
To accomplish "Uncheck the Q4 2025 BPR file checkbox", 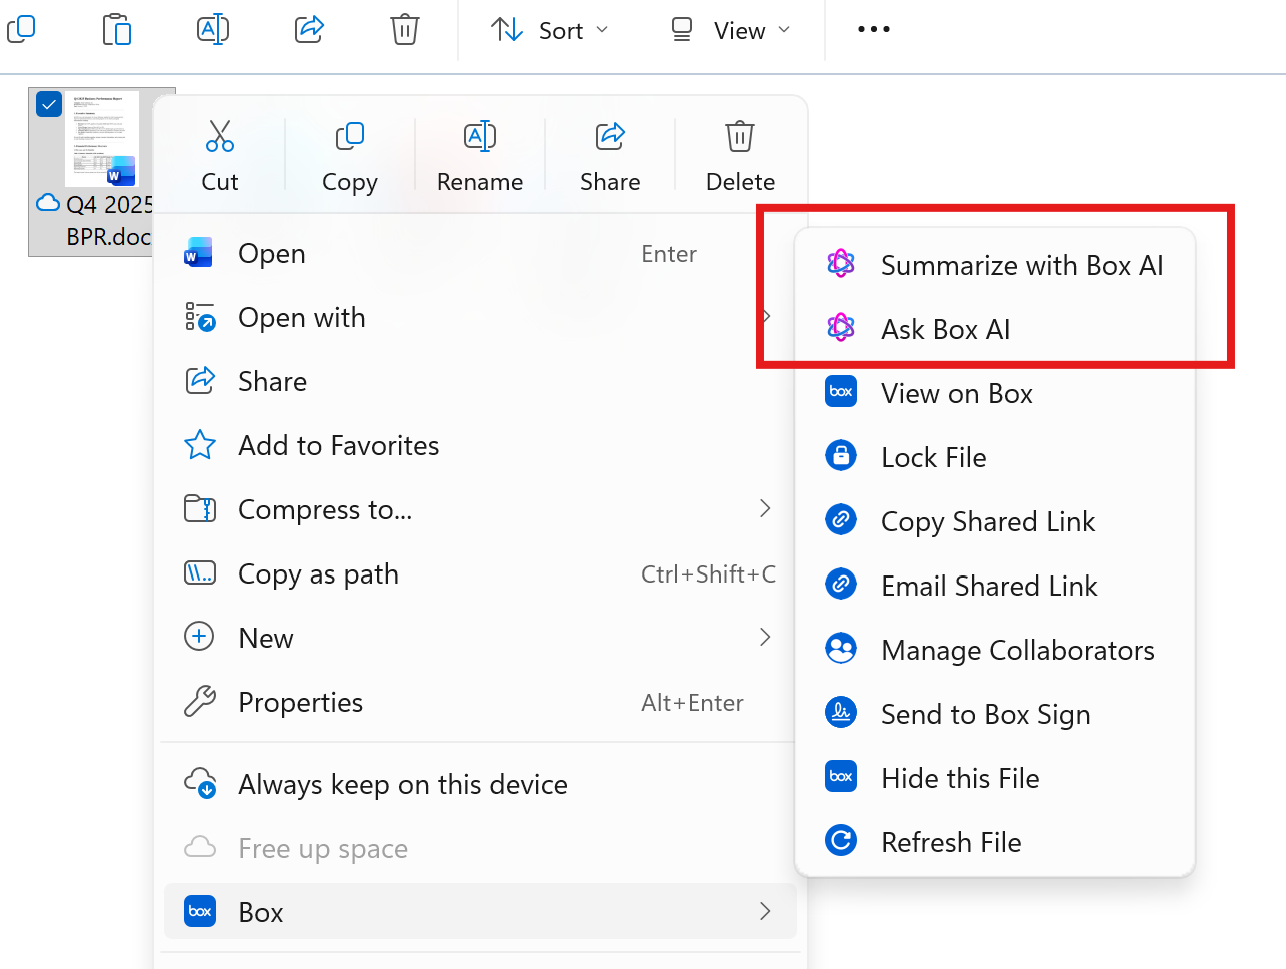I will pyautogui.click(x=49, y=104).
